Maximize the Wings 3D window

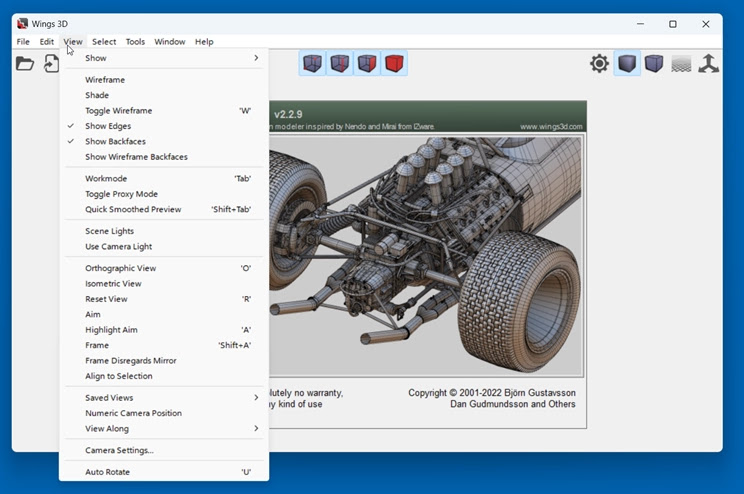tap(673, 24)
